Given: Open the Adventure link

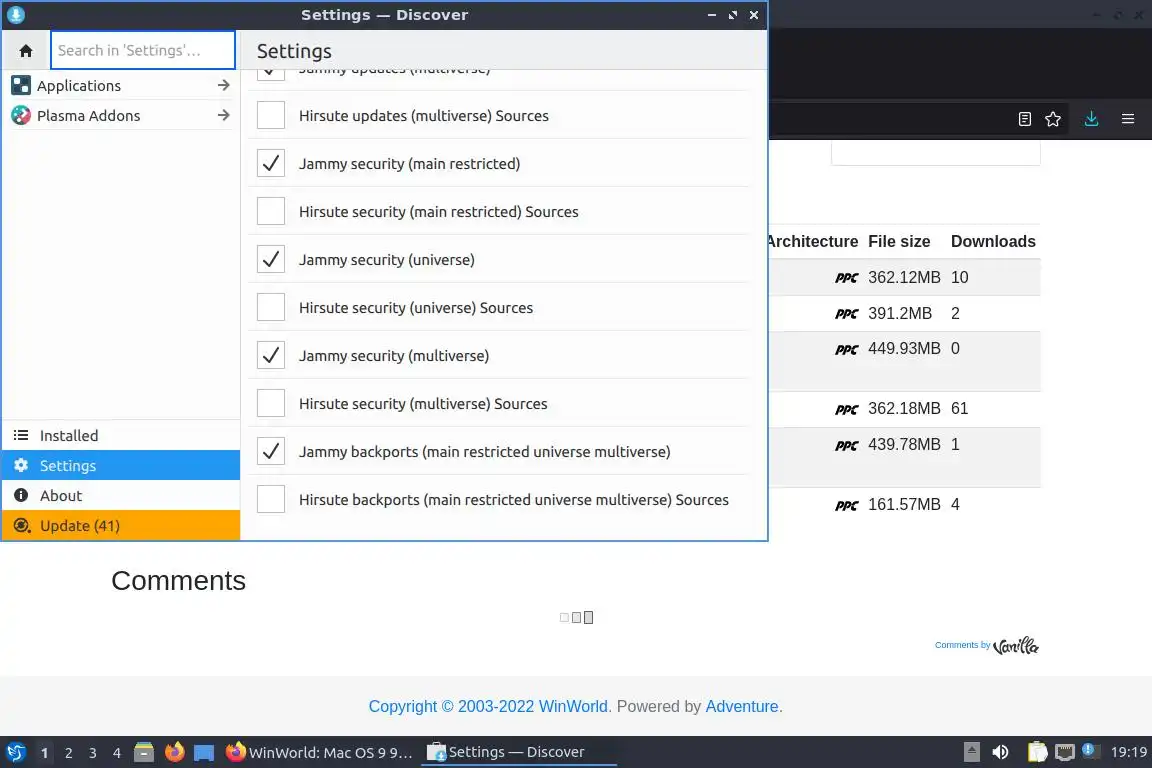Looking at the screenshot, I should tap(741, 706).
